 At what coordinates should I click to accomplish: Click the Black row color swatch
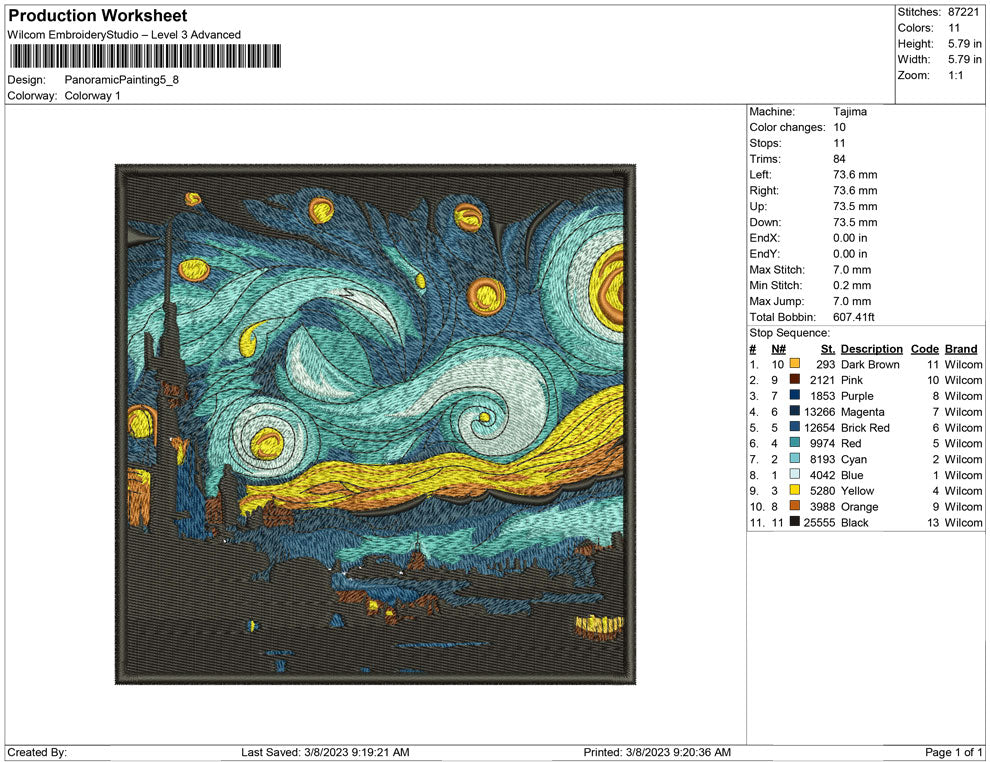tap(795, 521)
